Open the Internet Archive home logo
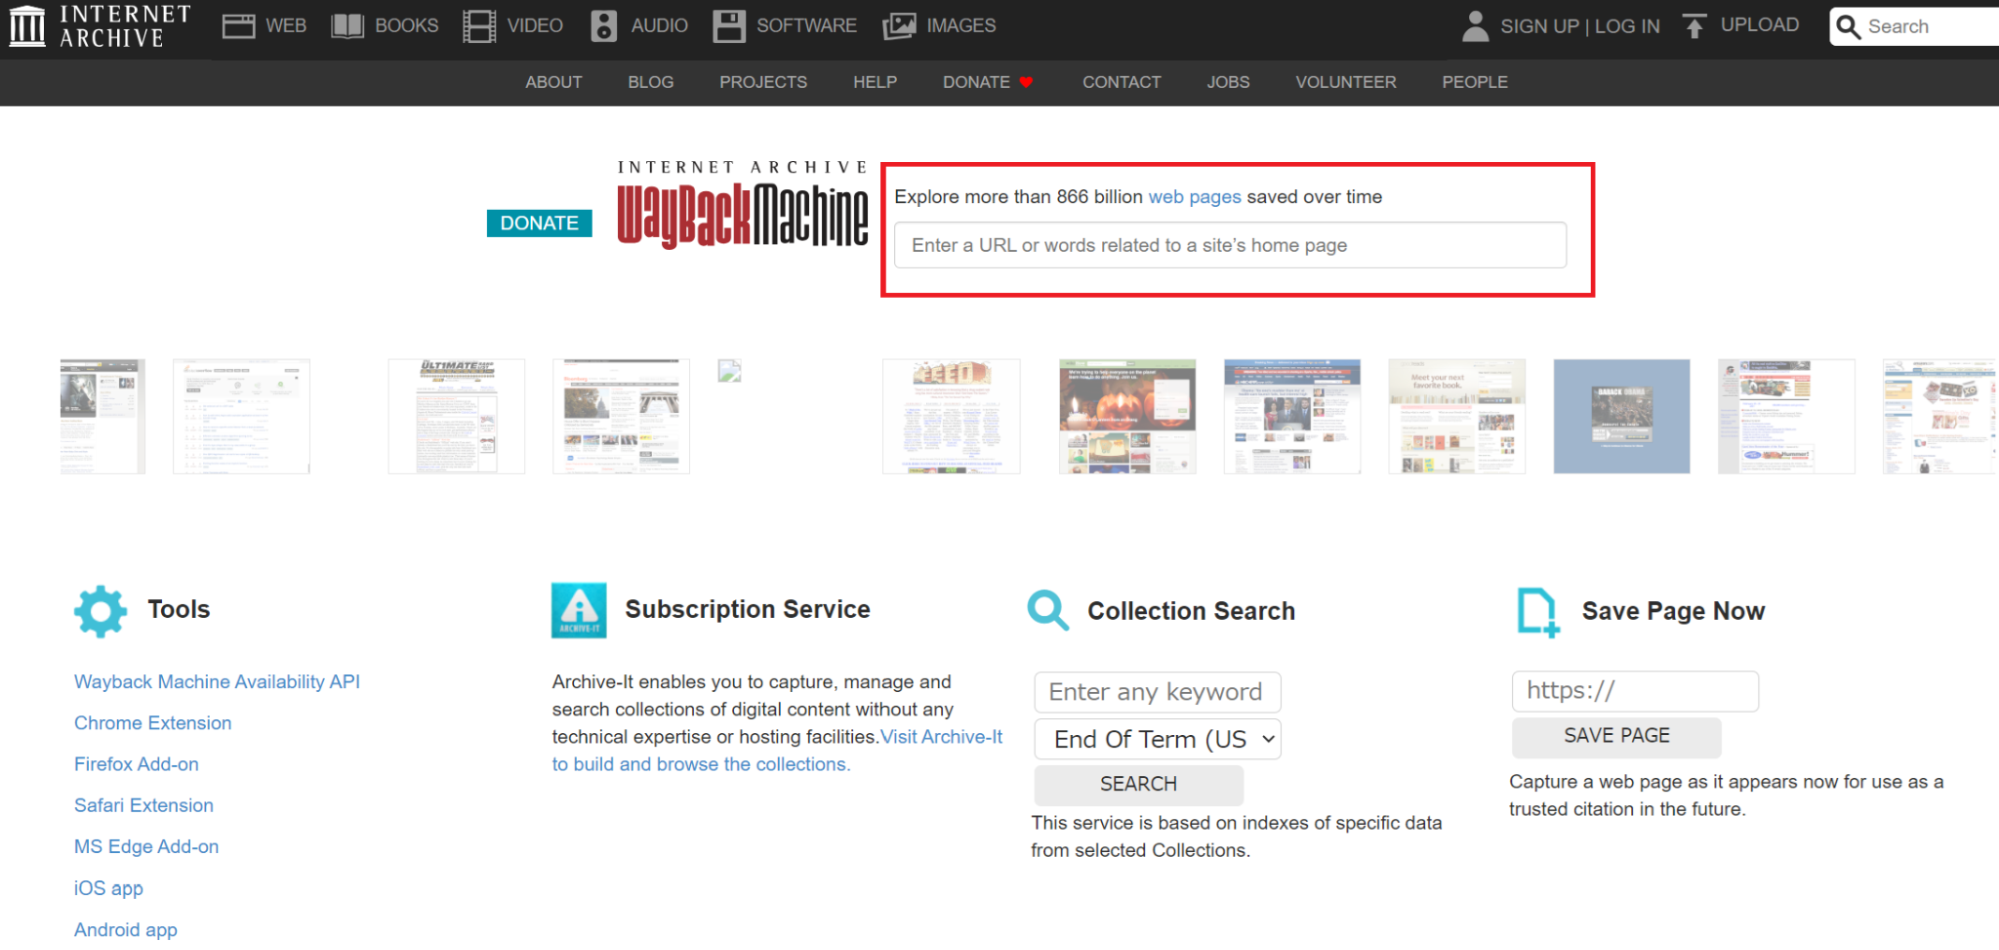Screen dimensions: 1999x950 (99, 26)
